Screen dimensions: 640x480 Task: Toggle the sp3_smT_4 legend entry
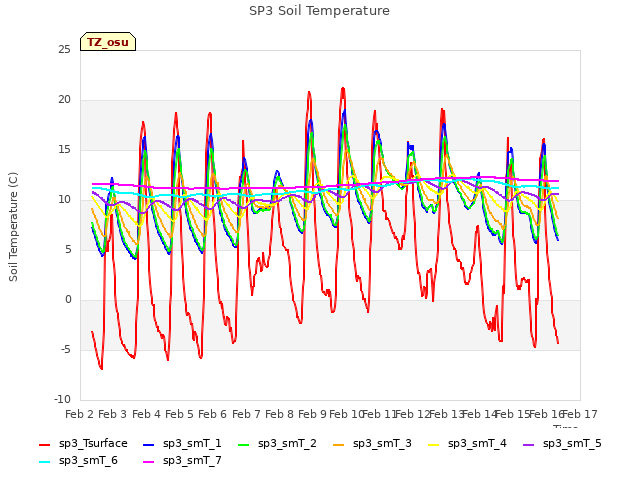(467, 444)
